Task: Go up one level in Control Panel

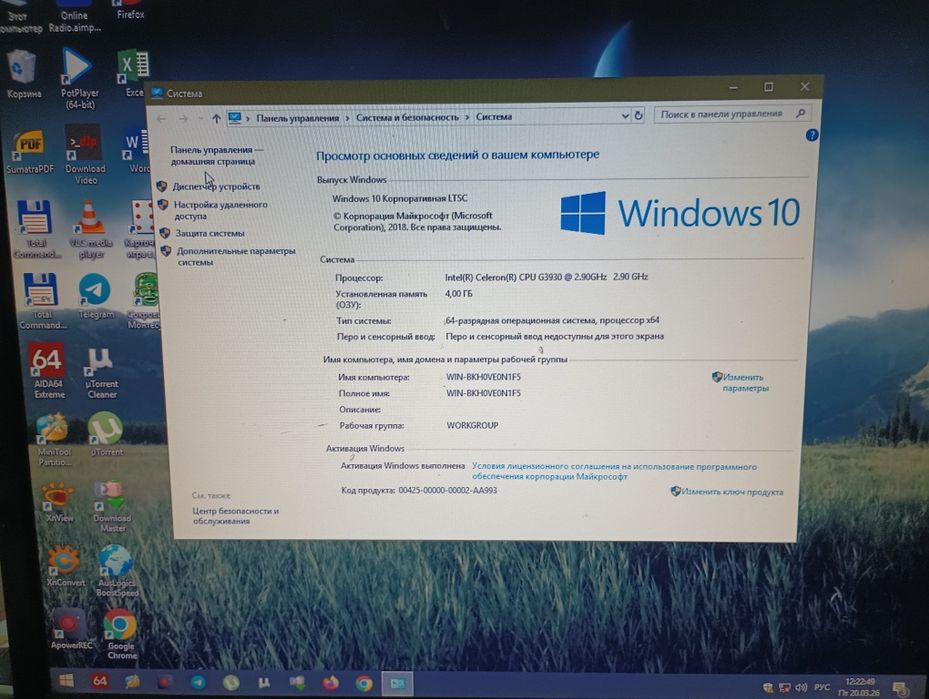Action: [216, 118]
